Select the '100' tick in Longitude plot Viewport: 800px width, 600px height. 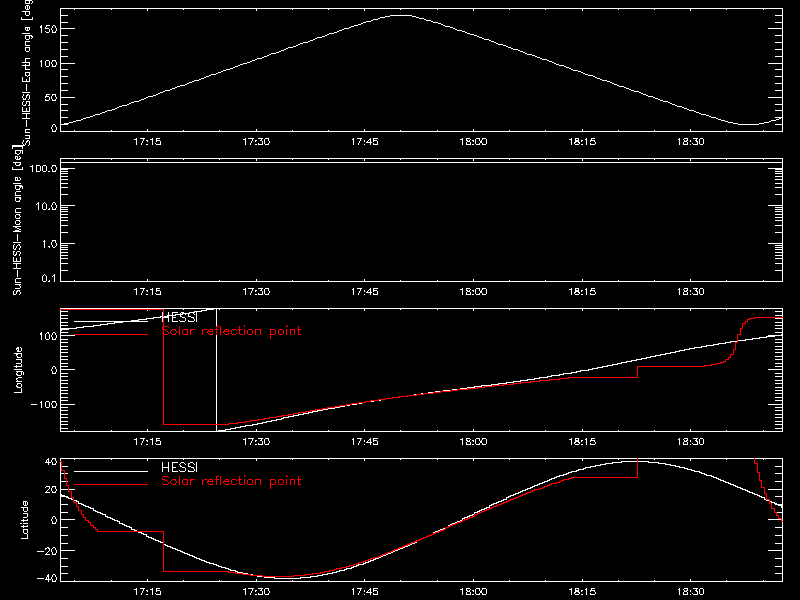(x=47, y=336)
